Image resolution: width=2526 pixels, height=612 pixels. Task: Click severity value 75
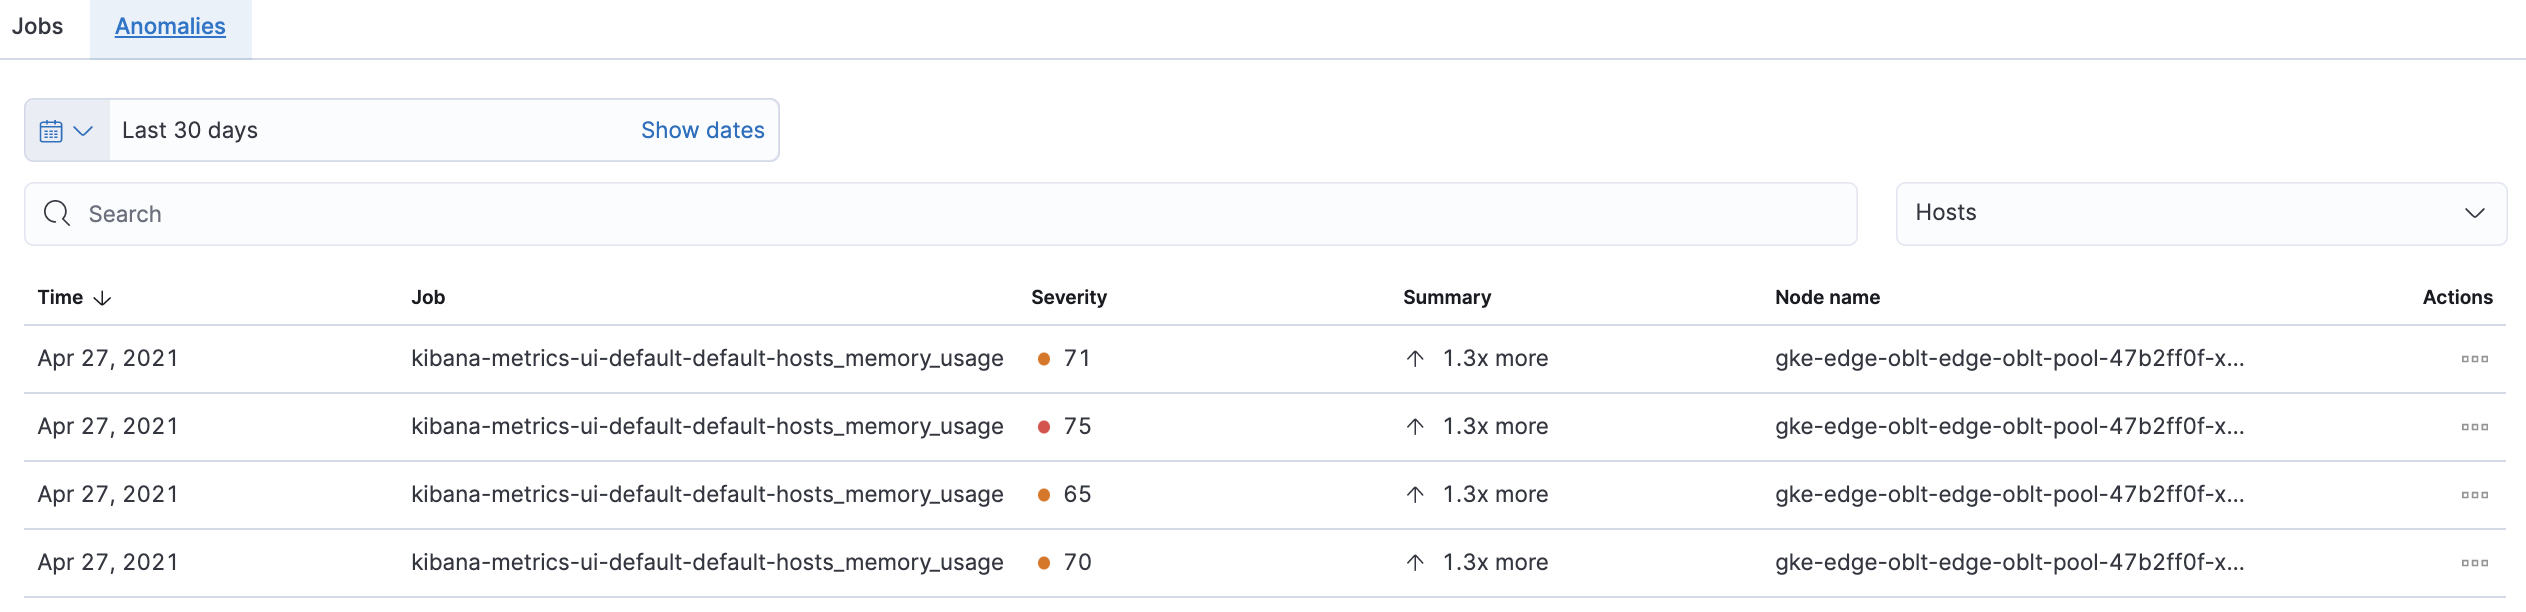(x=1077, y=426)
